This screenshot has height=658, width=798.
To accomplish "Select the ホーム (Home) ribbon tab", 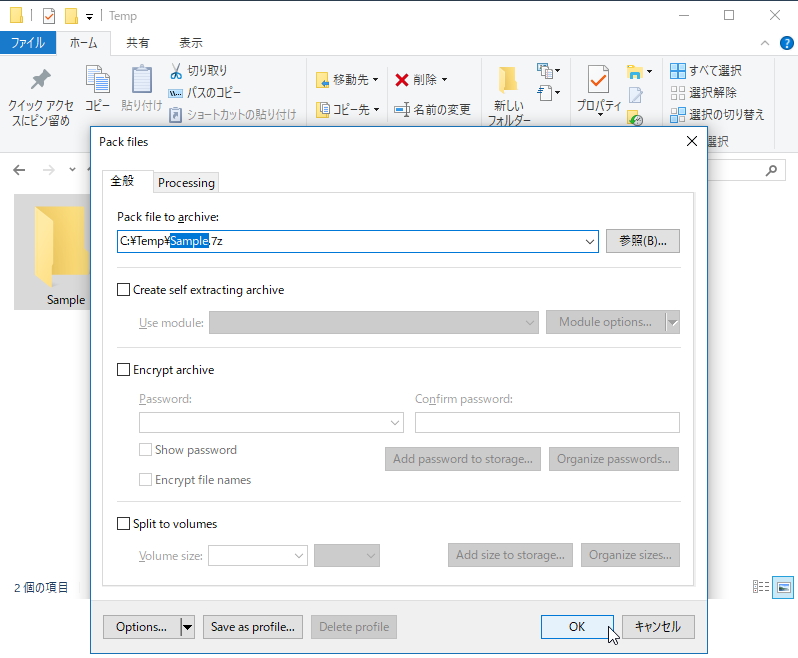I will pos(83,43).
